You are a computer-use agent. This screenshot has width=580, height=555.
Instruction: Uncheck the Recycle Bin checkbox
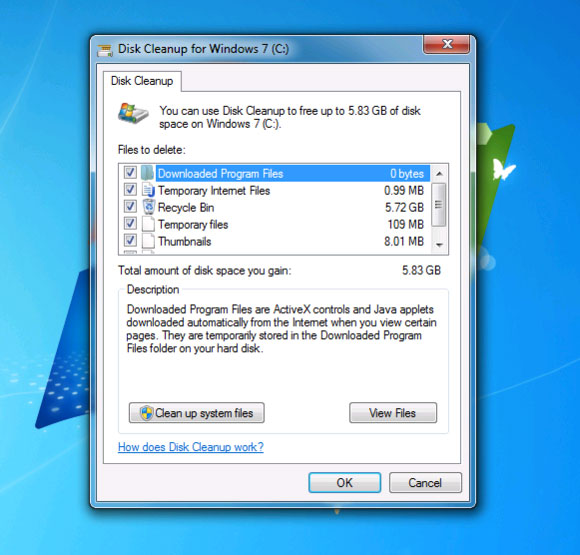pos(130,206)
